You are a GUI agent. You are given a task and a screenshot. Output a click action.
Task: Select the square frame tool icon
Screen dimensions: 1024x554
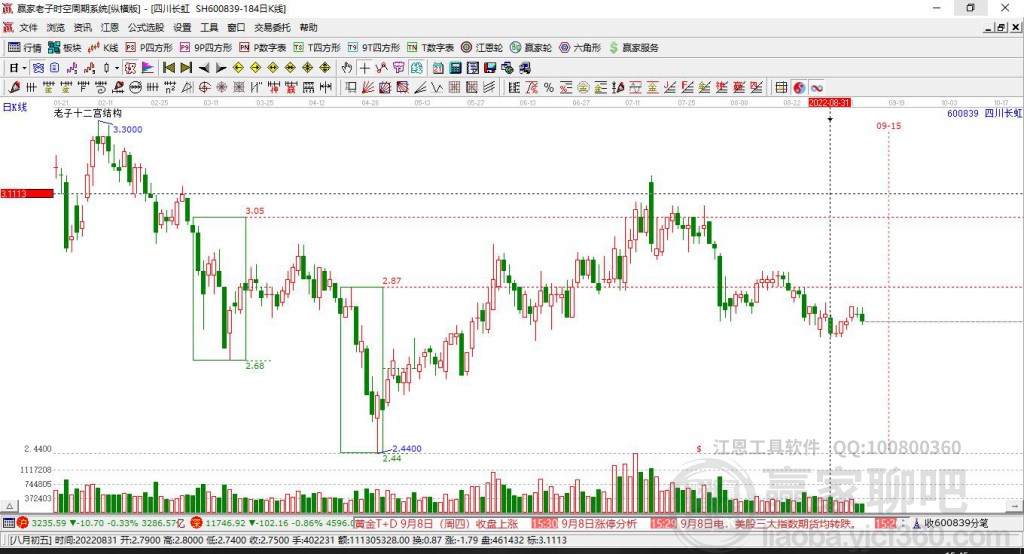[350, 88]
